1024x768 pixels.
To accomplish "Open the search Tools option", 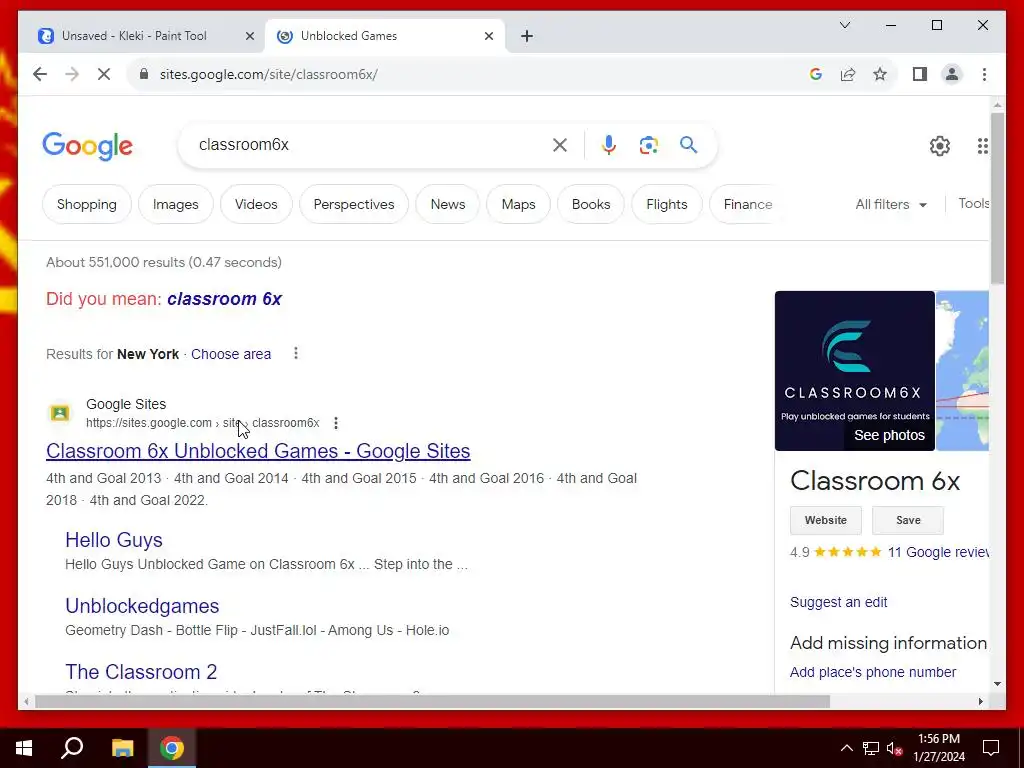I will click(x=973, y=204).
